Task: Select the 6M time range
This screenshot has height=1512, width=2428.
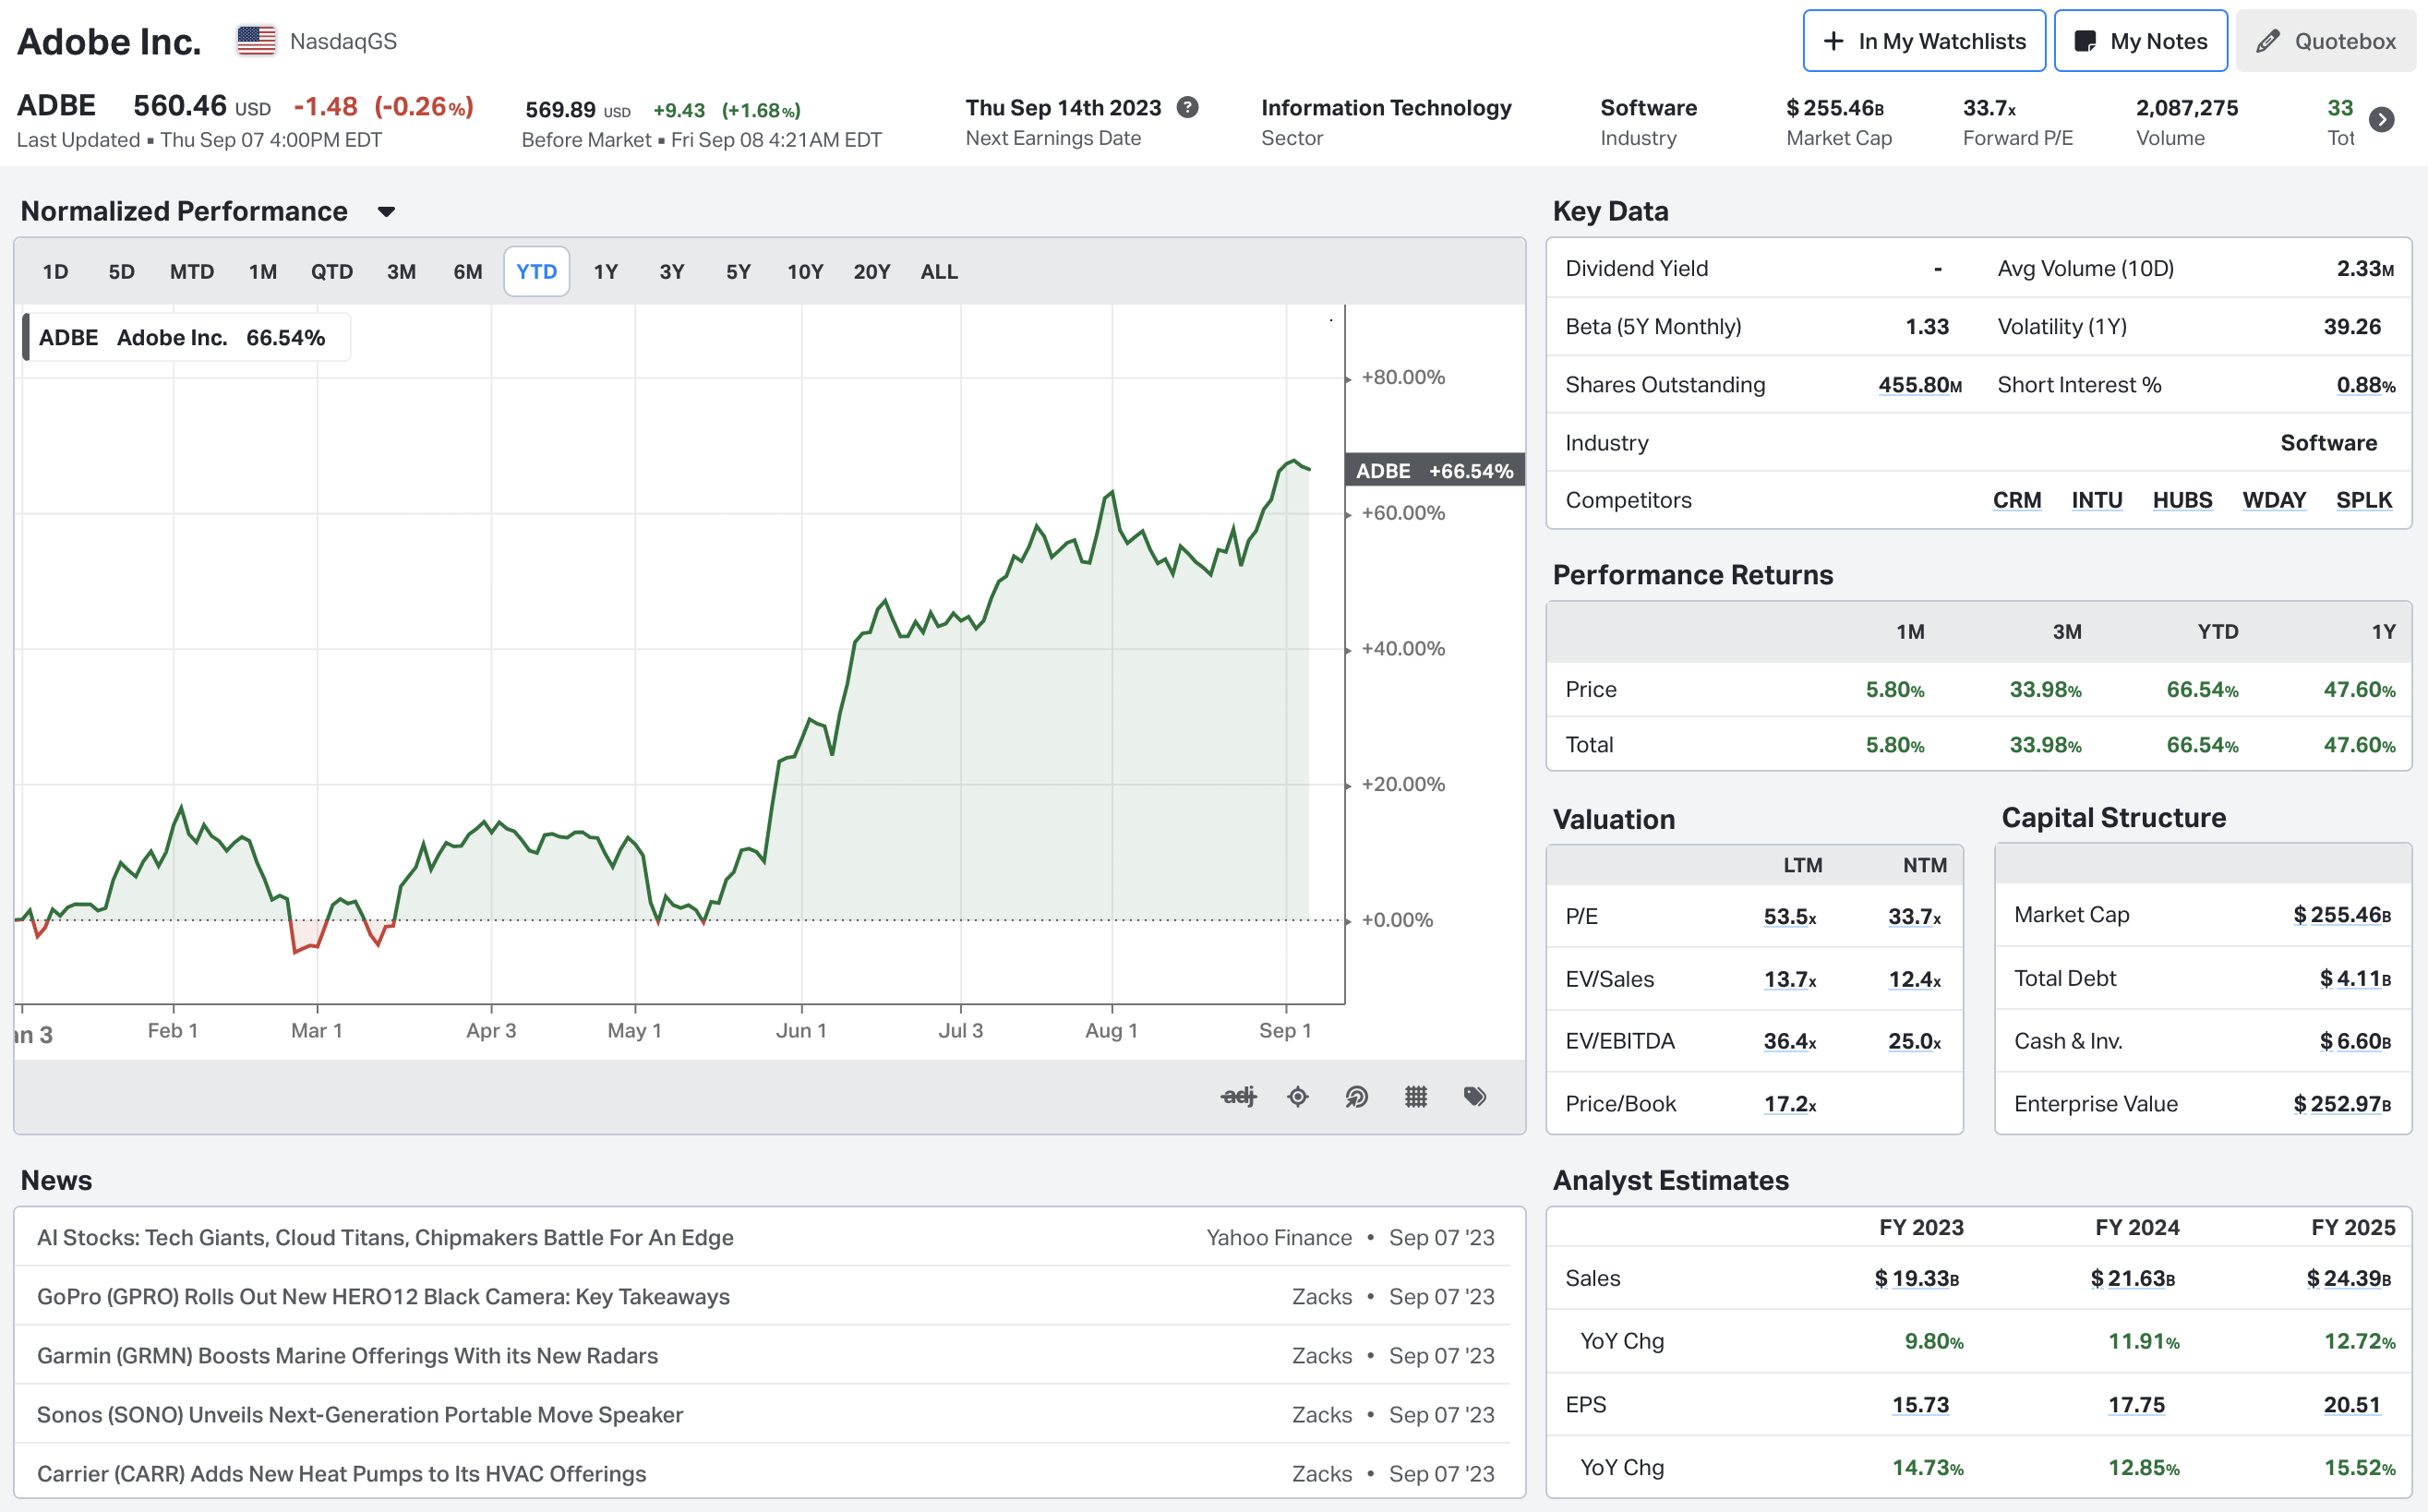Action: pyautogui.click(x=468, y=272)
